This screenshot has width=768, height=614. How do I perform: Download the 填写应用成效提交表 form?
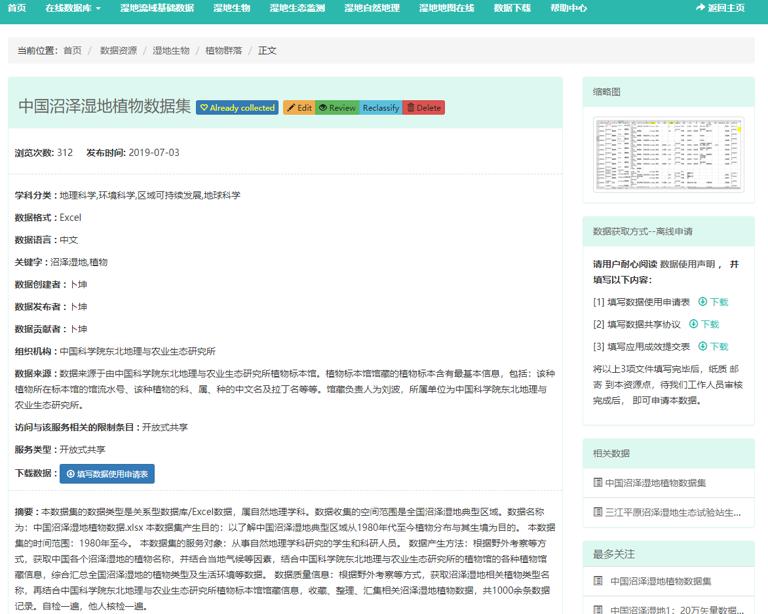713,346
